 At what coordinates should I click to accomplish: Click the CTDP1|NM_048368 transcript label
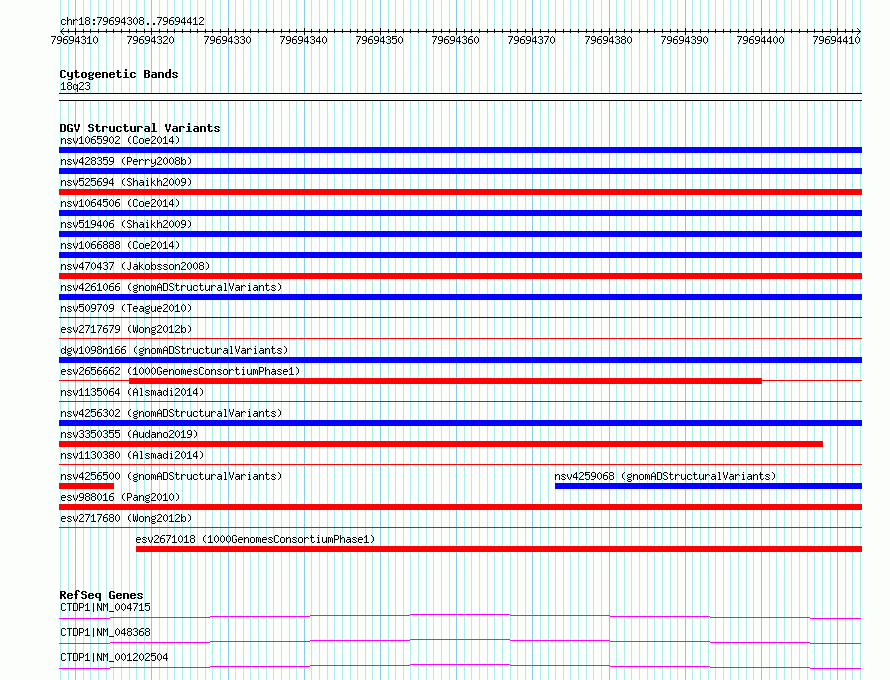105,632
